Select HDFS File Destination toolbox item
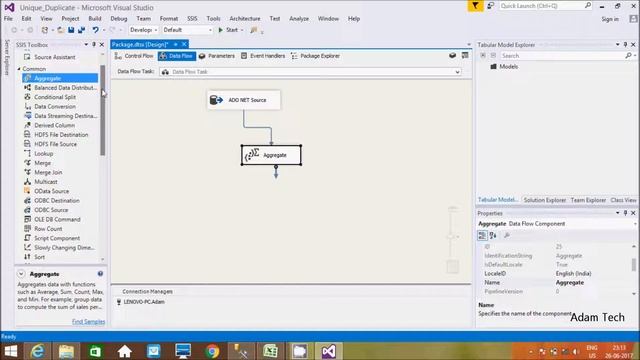Viewport: 640px width, 360px height. click(x=60, y=135)
